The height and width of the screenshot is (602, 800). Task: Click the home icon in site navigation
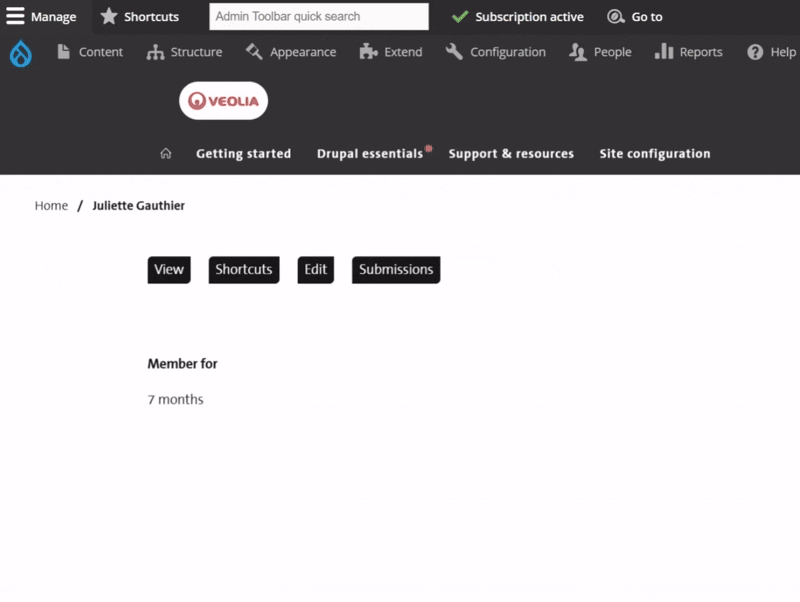pyautogui.click(x=166, y=153)
